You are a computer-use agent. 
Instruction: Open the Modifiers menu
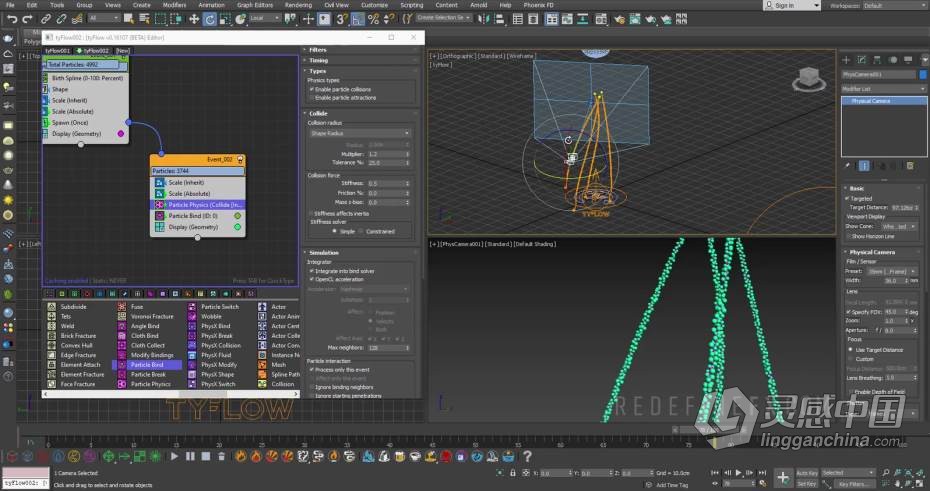pos(174,5)
